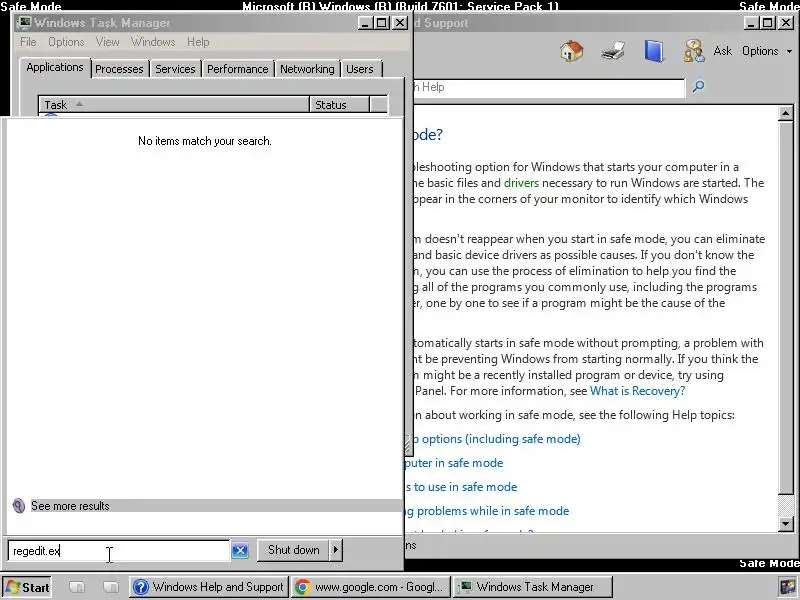Clear search text with the X icon
This screenshot has width=800, height=600.
tap(240, 551)
